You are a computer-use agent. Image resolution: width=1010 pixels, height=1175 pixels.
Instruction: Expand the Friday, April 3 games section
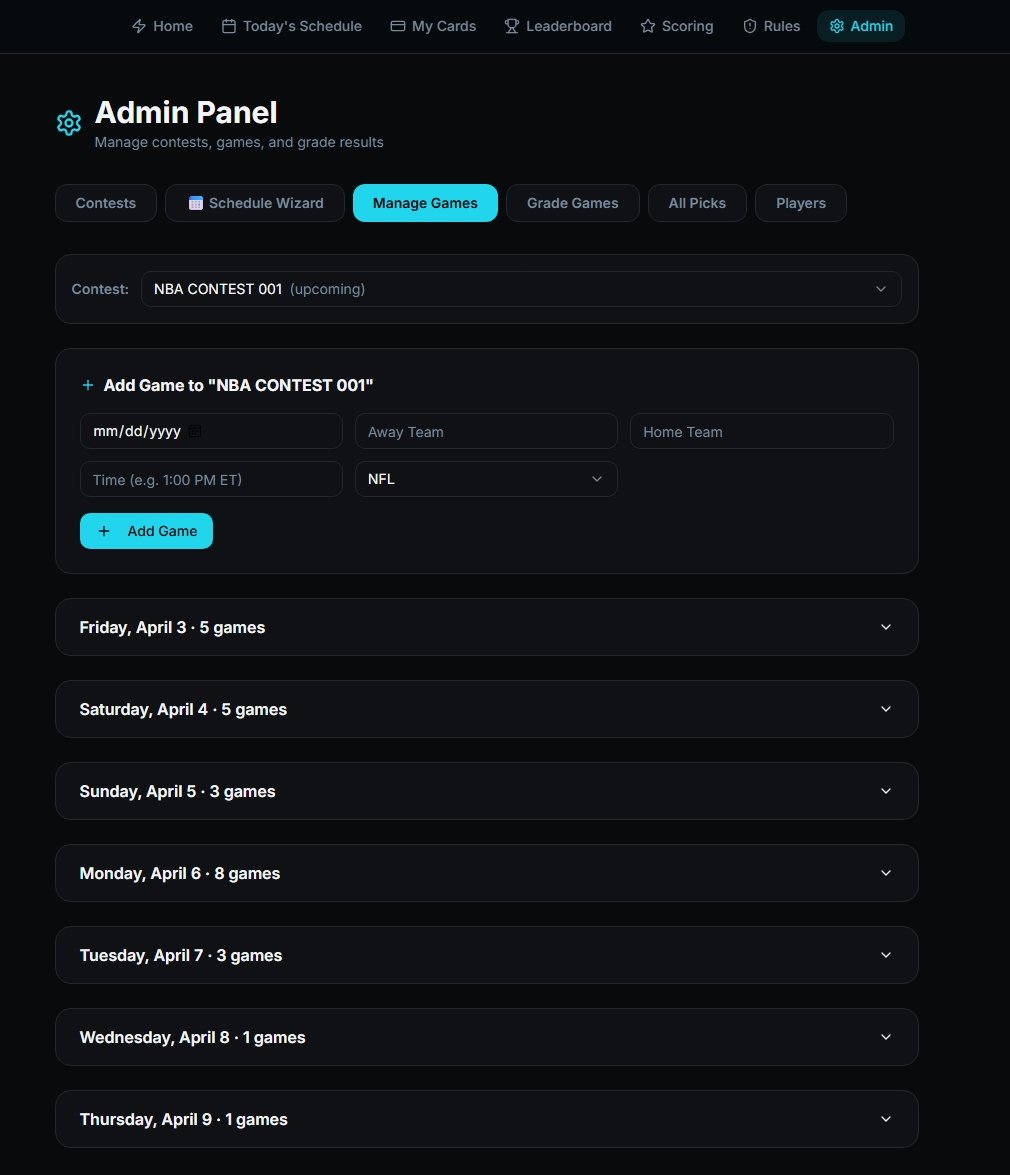tap(486, 627)
